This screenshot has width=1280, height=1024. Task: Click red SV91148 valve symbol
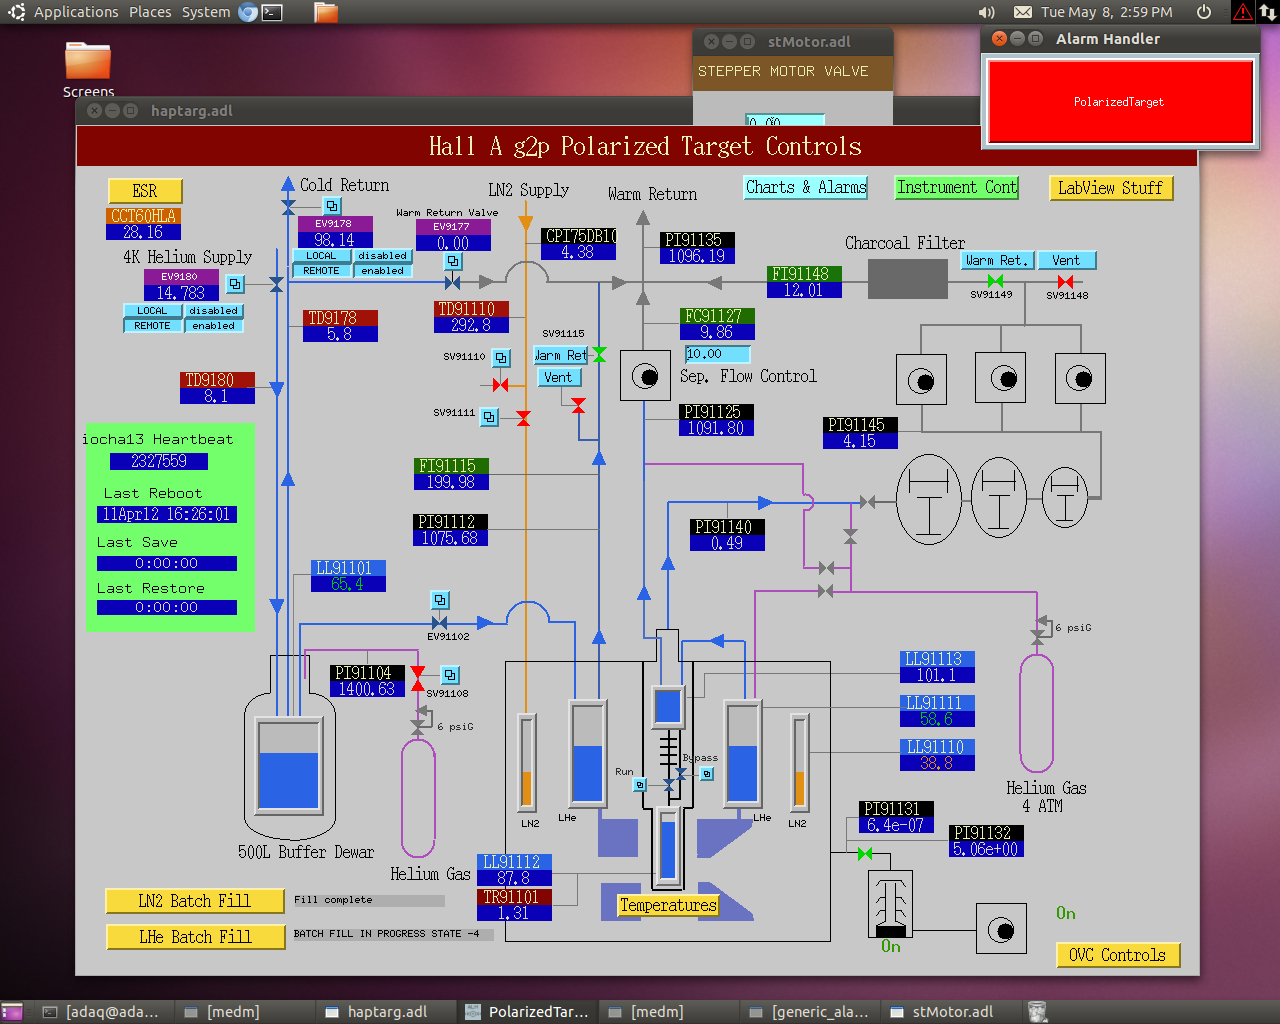pos(1065,282)
